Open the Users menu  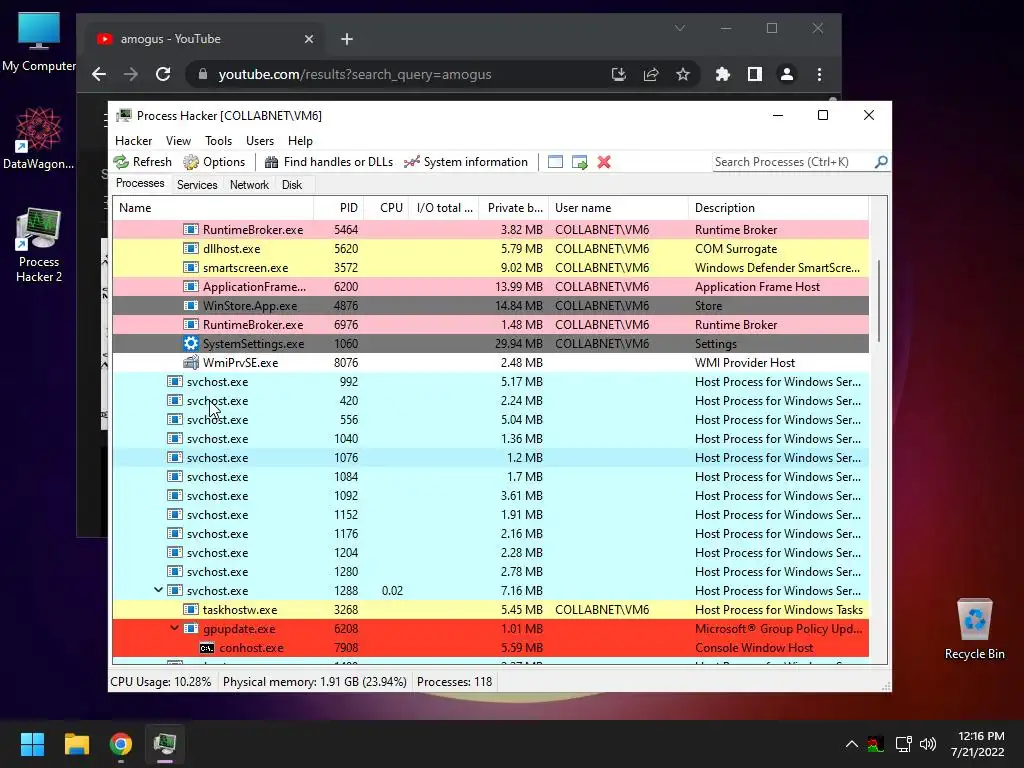(260, 141)
